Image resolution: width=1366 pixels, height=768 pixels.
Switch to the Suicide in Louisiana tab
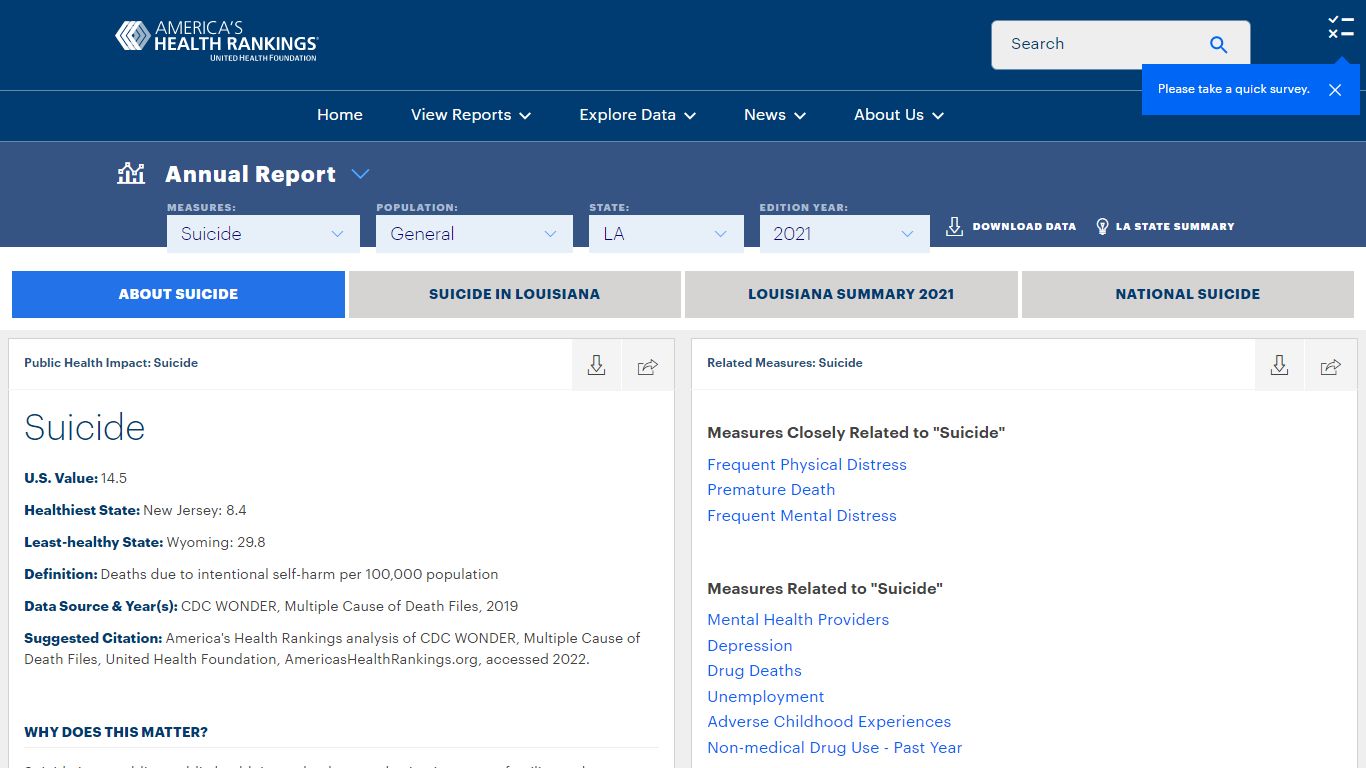tap(514, 294)
